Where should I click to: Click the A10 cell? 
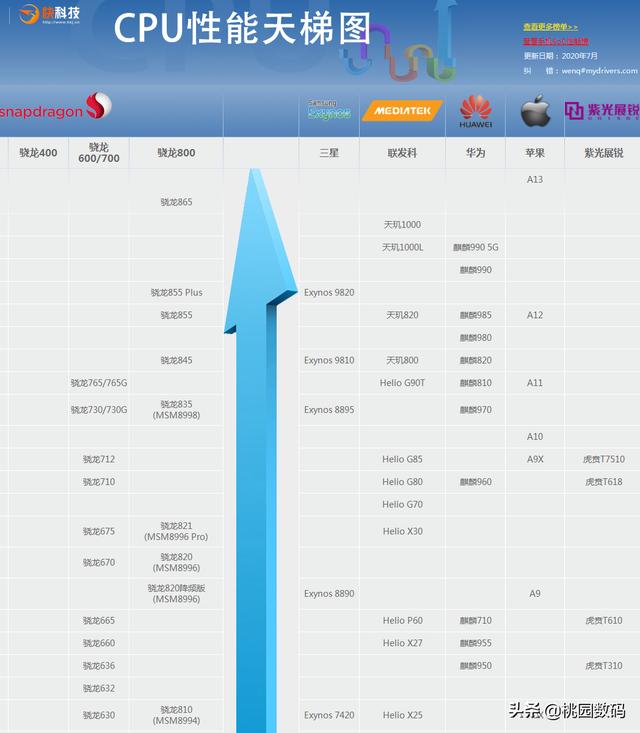click(535, 437)
